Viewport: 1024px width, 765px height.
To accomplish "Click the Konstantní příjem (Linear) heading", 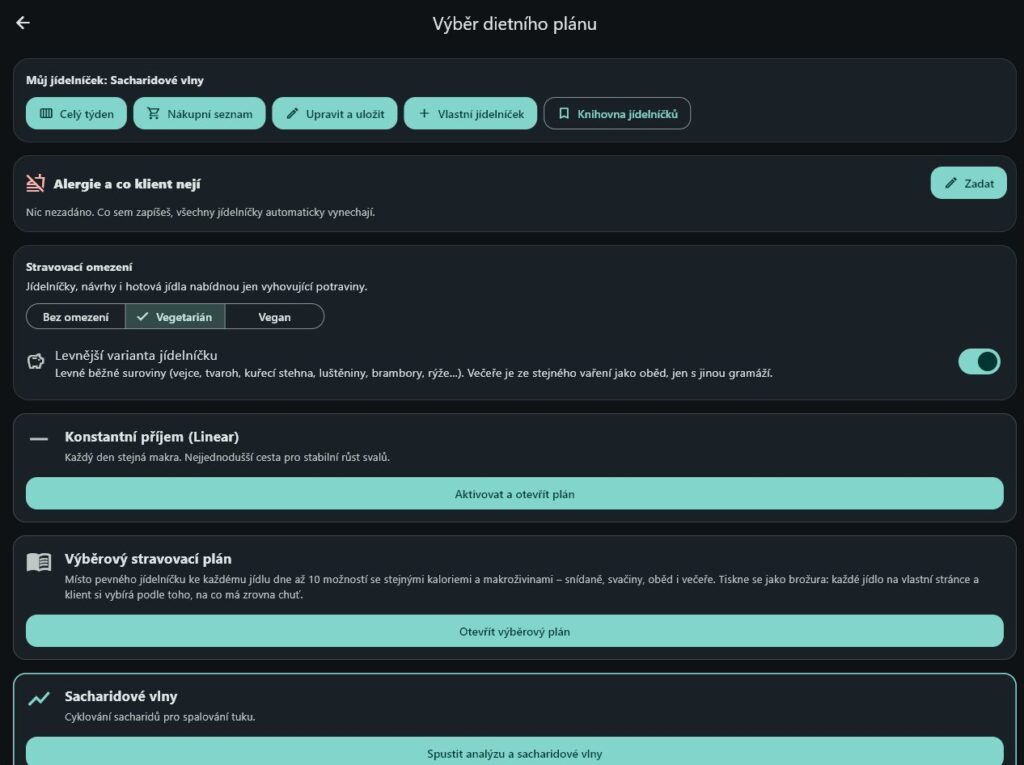I will (x=152, y=436).
